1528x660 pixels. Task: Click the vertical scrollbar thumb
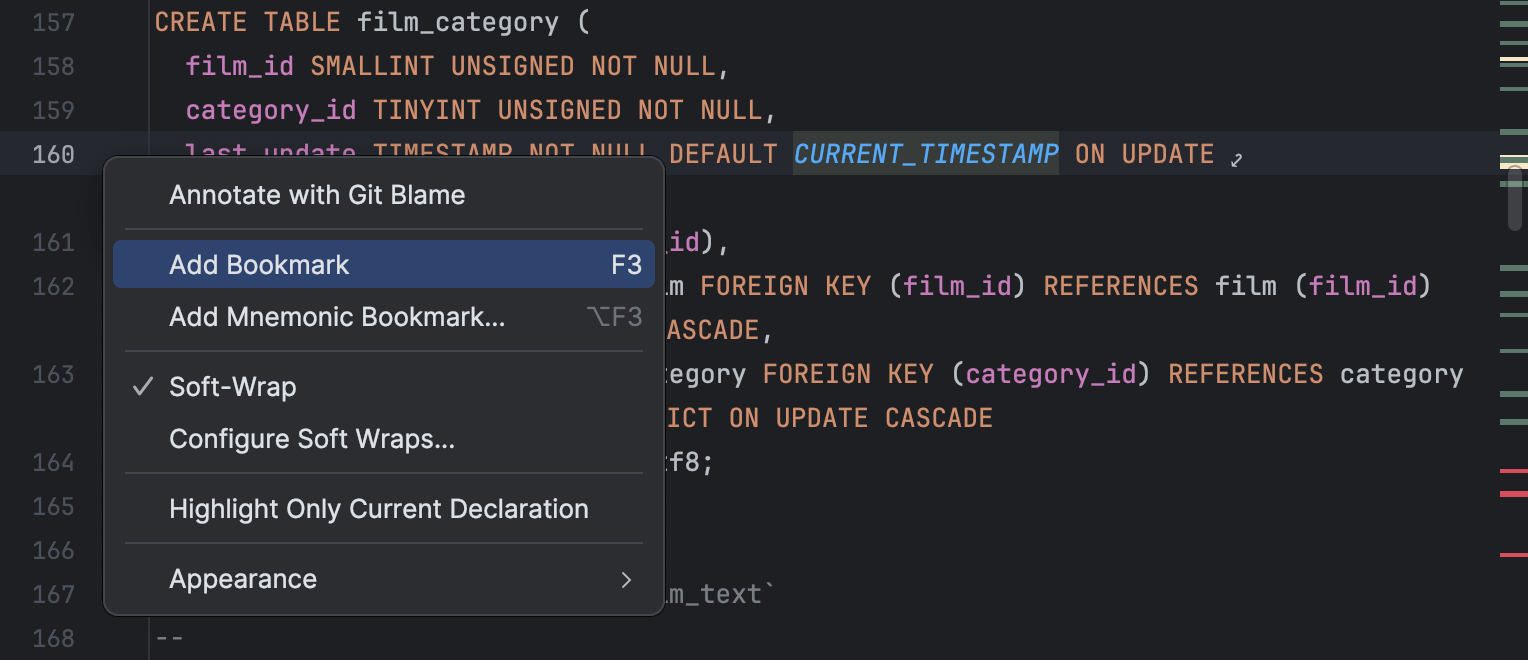click(1514, 197)
